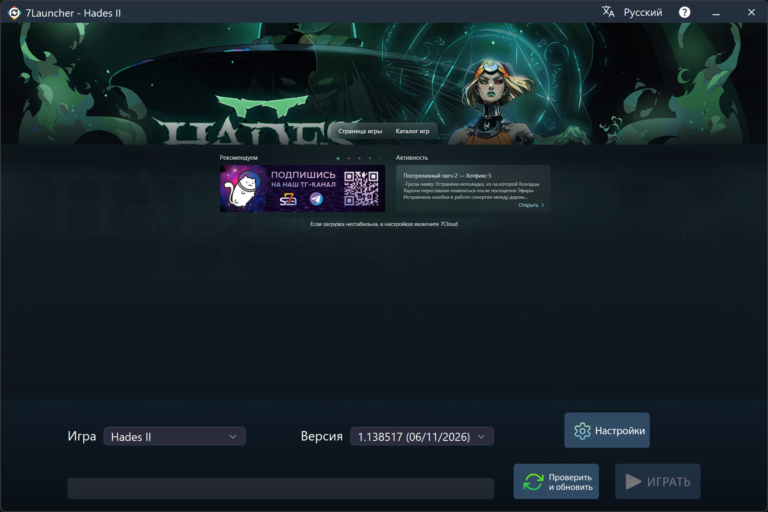Click the Telegram icon in the banner
This screenshot has height=512, width=768.
point(316,199)
